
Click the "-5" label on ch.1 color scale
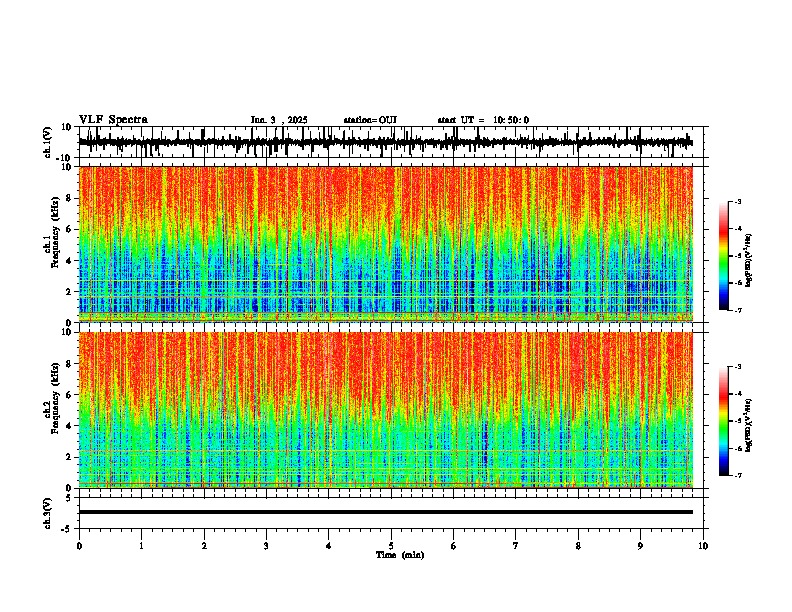point(738,256)
